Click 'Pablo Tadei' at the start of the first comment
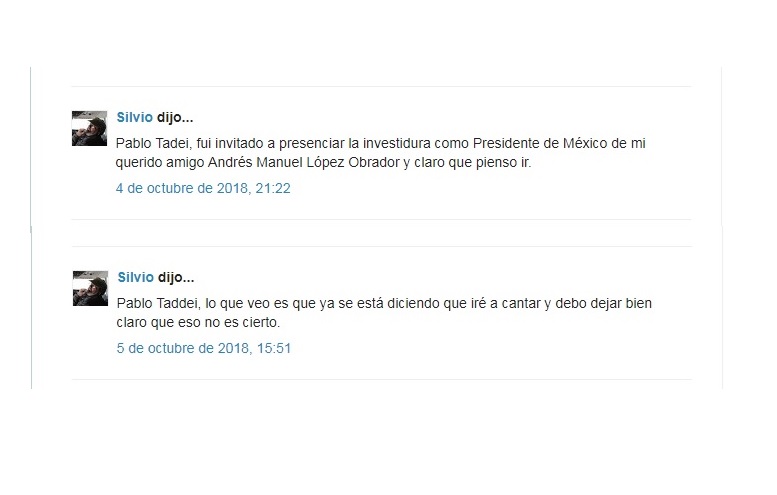 point(152,144)
